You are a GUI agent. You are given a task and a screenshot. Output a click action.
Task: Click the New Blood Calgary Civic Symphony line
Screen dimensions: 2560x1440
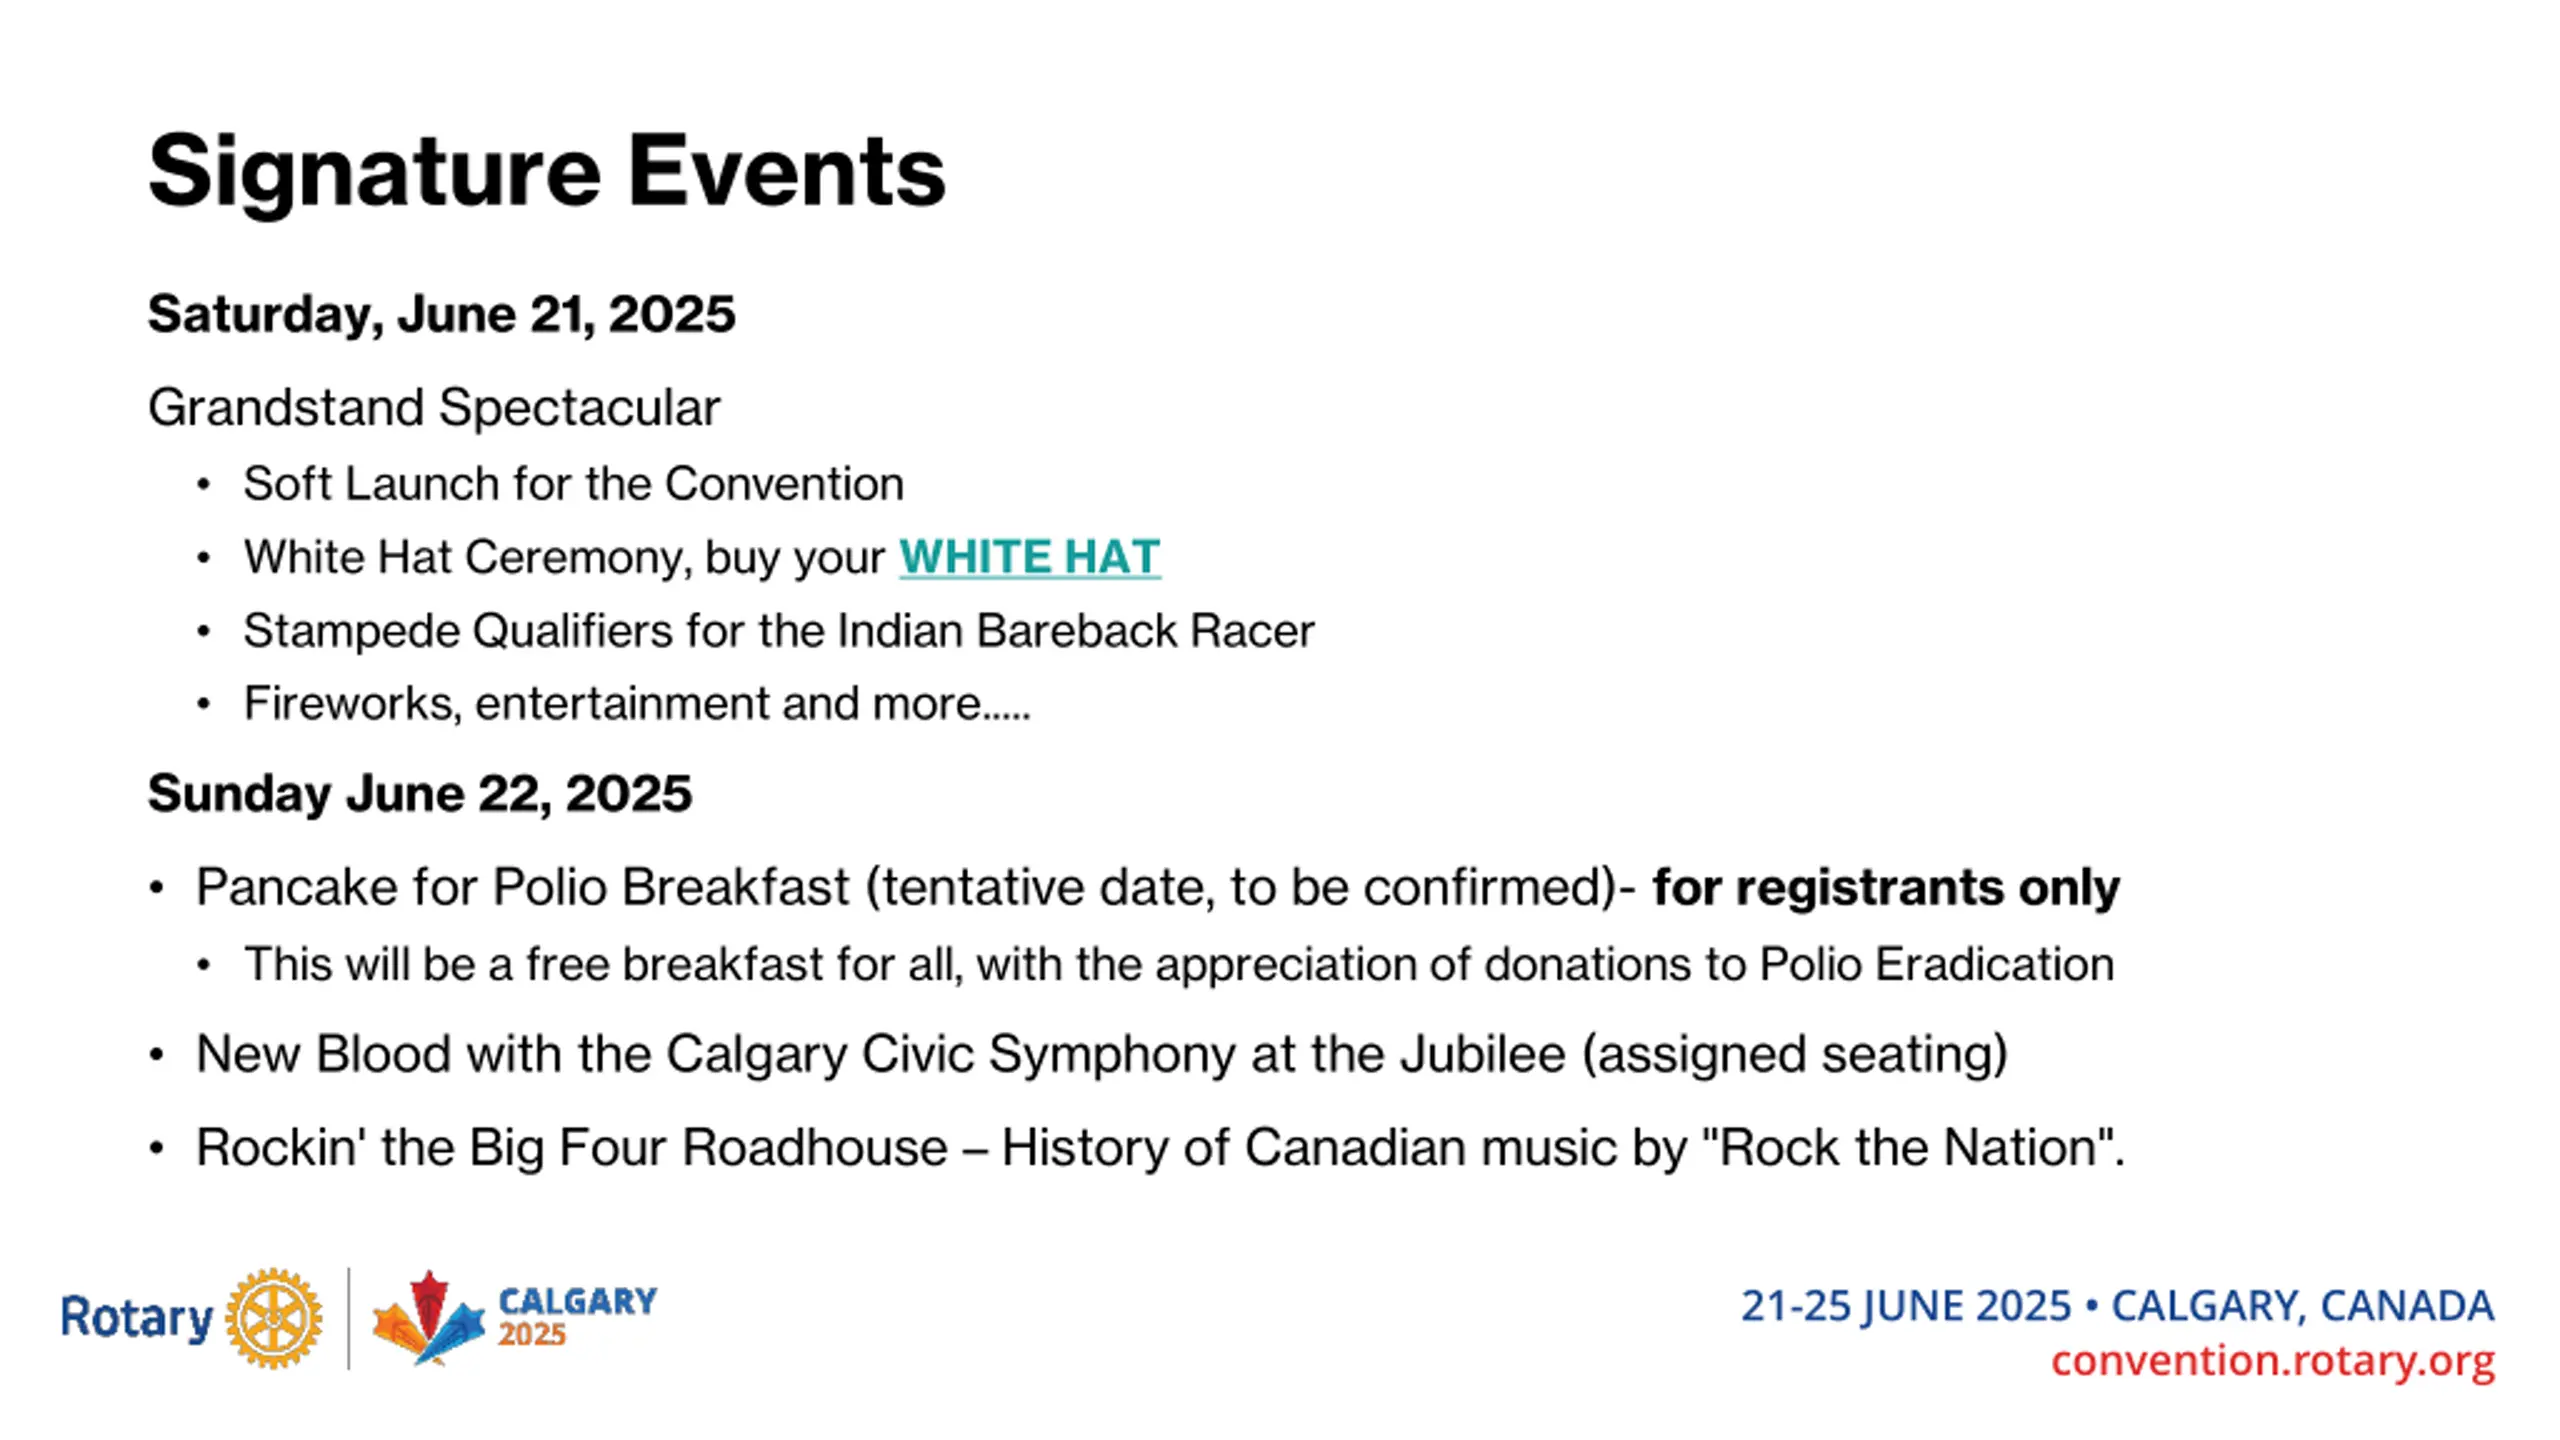pyautogui.click(x=1101, y=1054)
